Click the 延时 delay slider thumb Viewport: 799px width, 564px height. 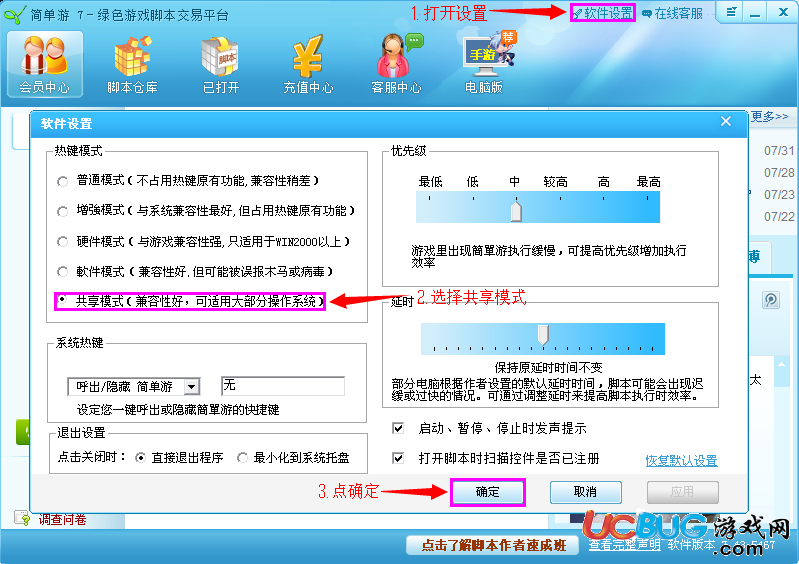pos(543,335)
